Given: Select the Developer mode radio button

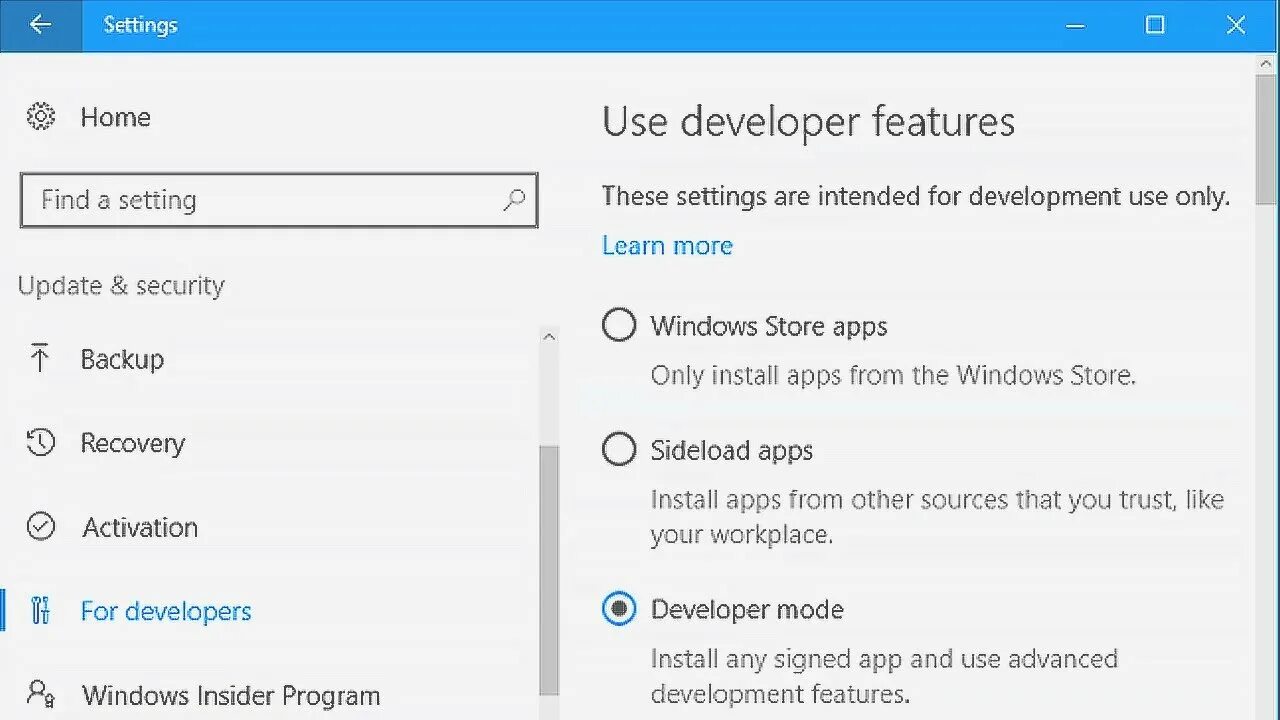Looking at the screenshot, I should click(619, 609).
